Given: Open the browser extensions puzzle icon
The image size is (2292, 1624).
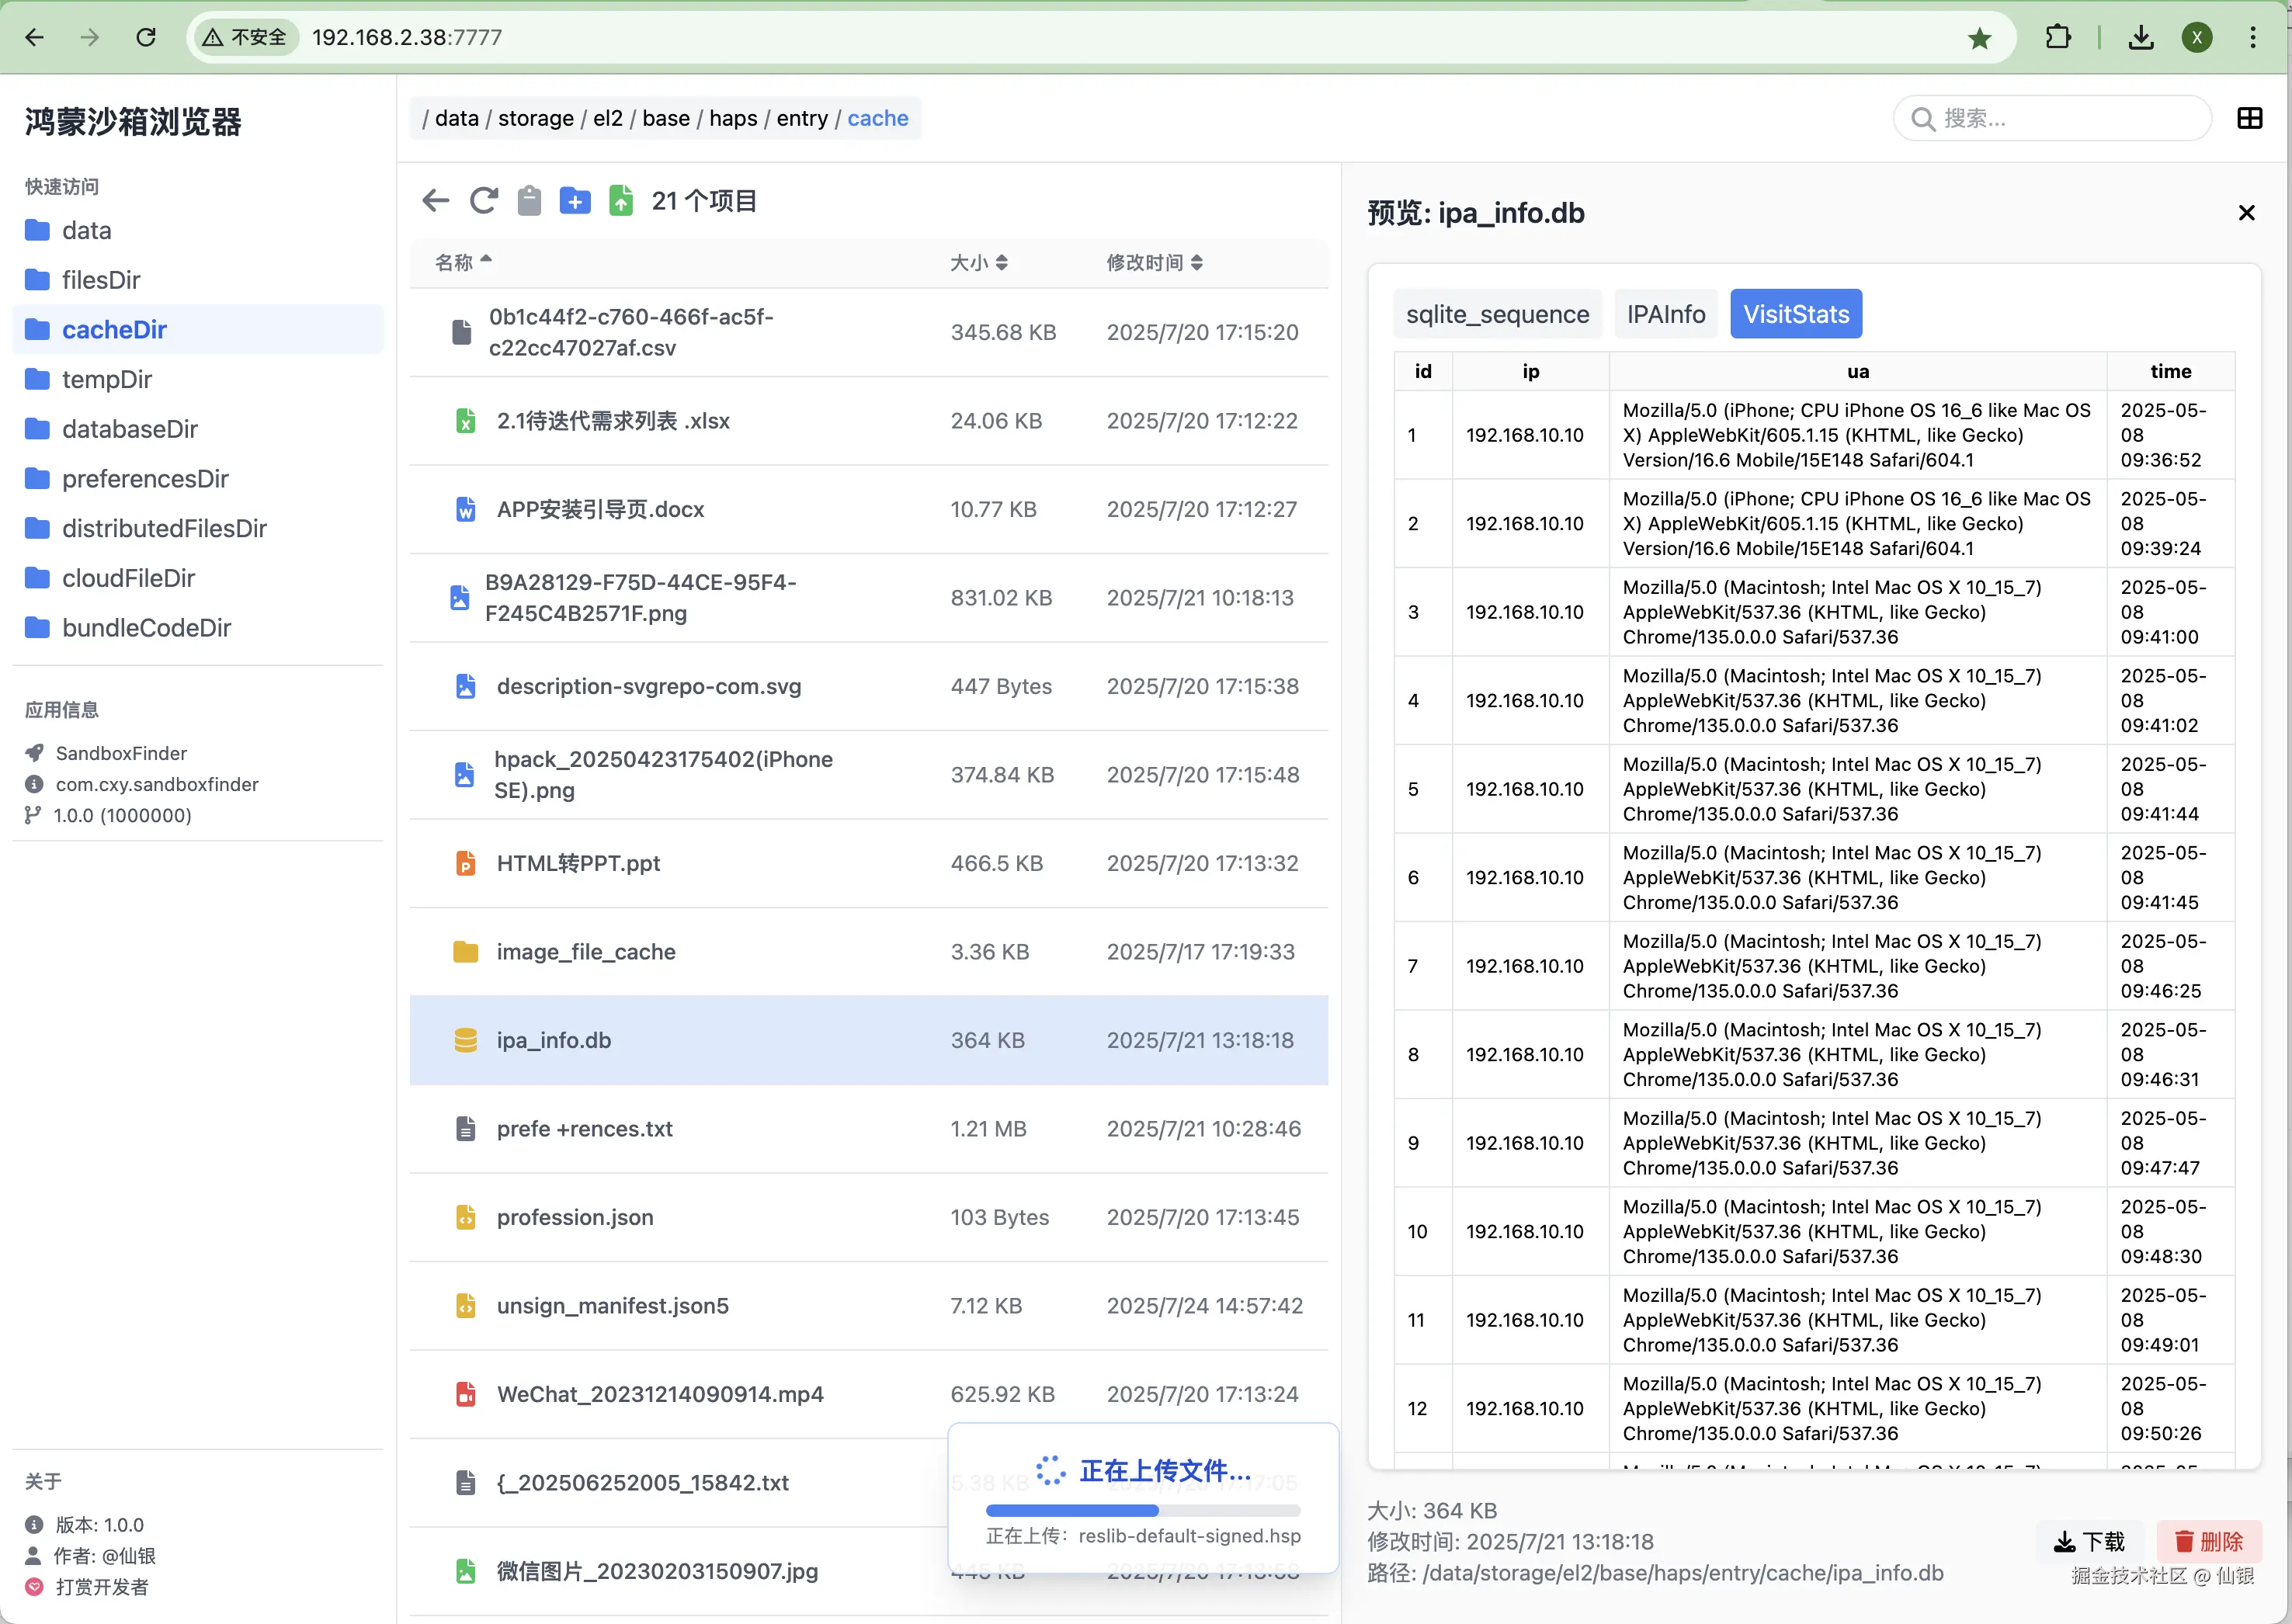Looking at the screenshot, I should point(2058,37).
